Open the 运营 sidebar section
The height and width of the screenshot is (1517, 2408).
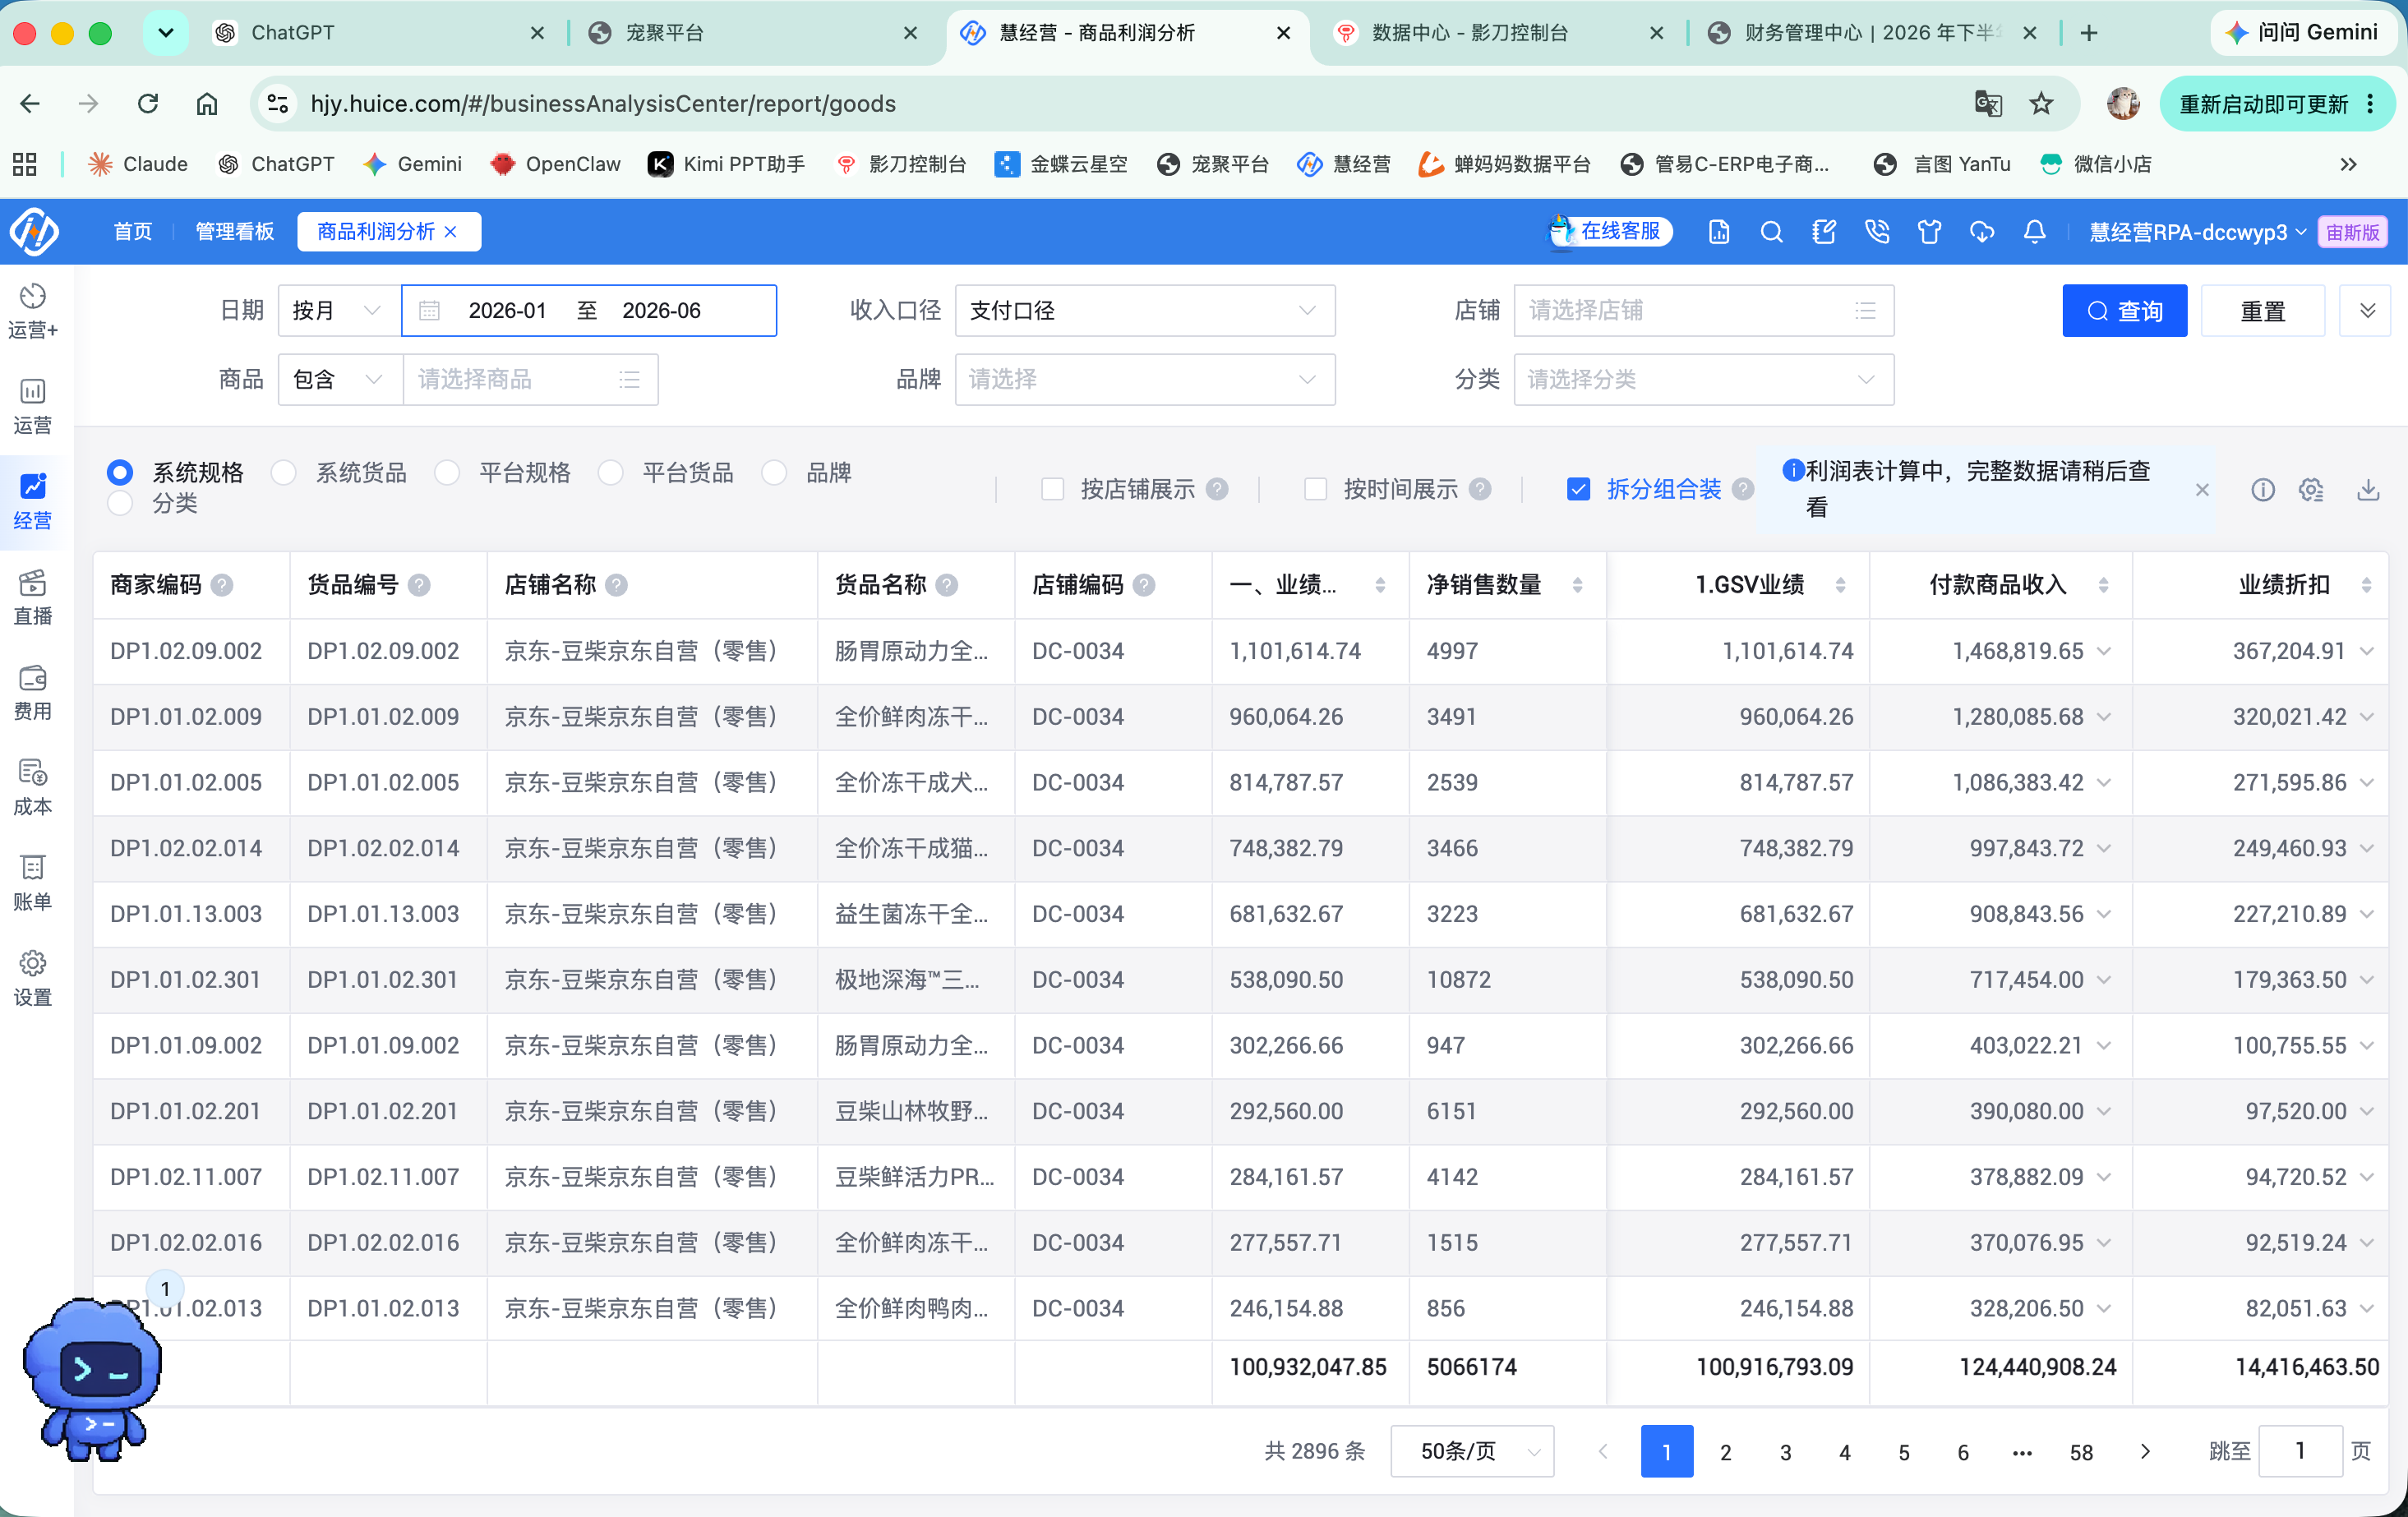coord(33,406)
